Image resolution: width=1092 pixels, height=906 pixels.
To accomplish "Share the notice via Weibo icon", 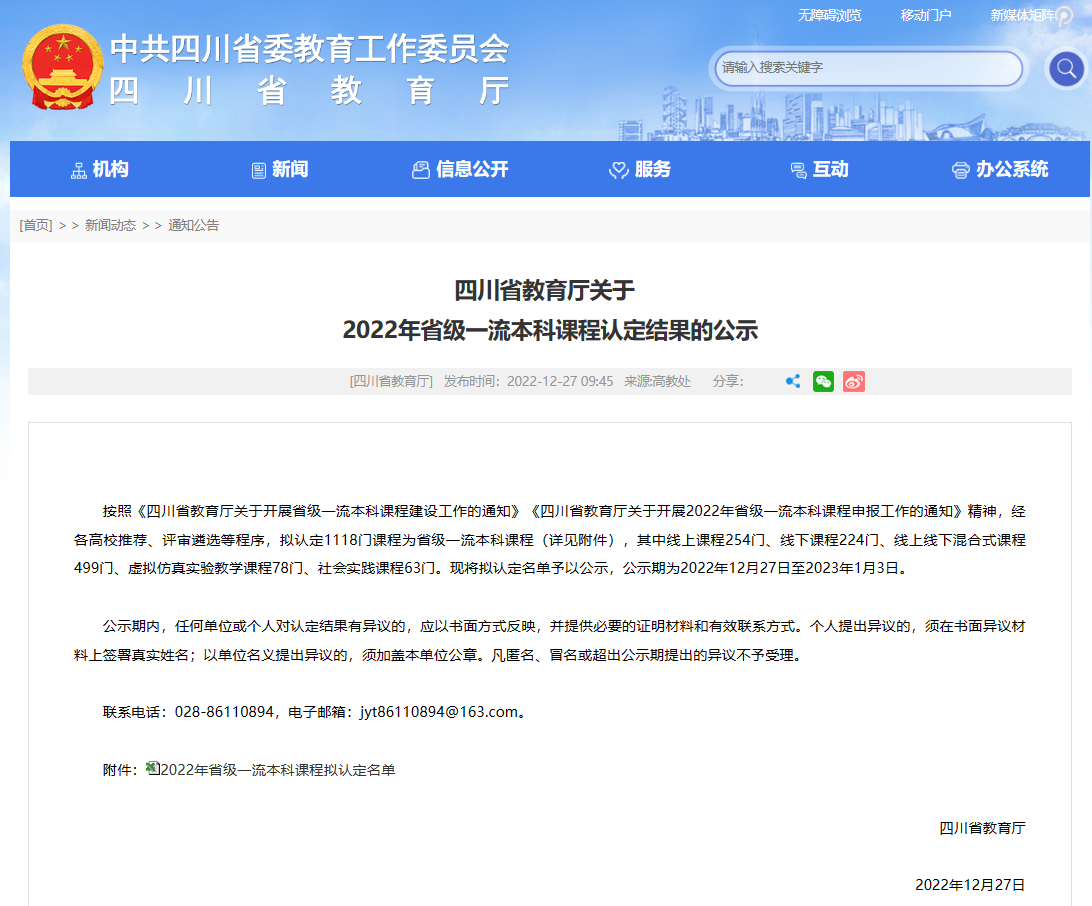I will 853,381.
